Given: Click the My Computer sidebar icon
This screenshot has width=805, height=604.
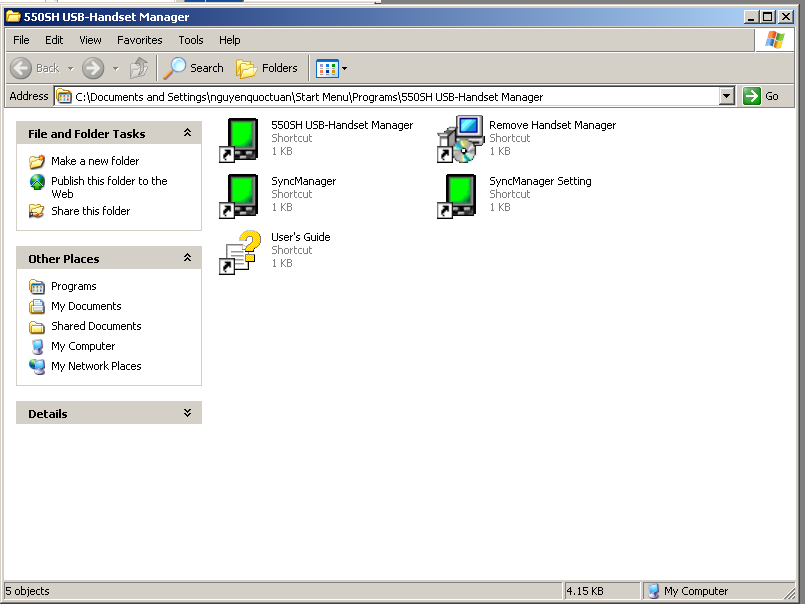Looking at the screenshot, I should pos(37,347).
